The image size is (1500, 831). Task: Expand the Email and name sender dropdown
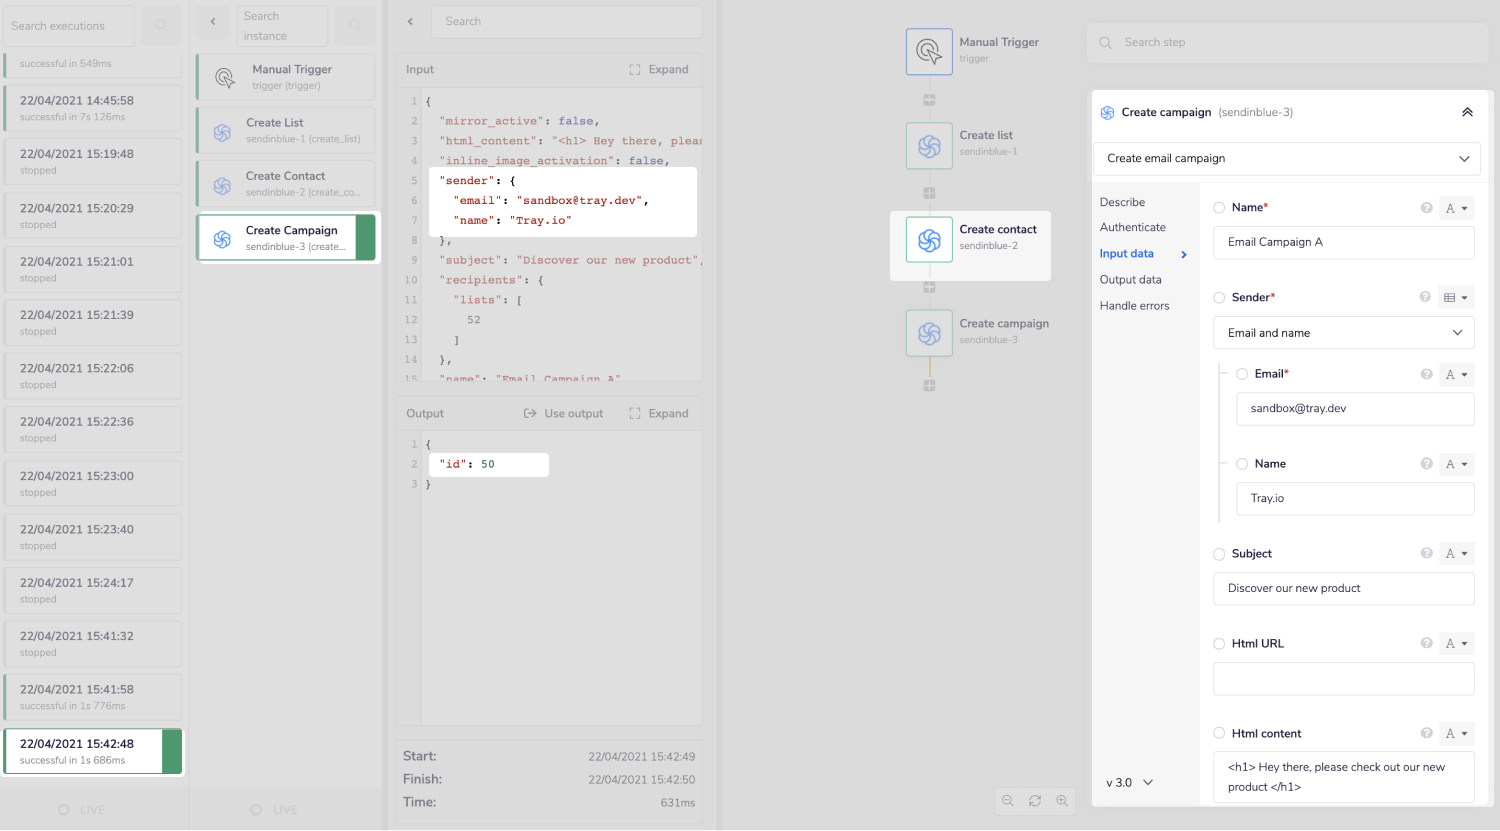[1343, 333]
